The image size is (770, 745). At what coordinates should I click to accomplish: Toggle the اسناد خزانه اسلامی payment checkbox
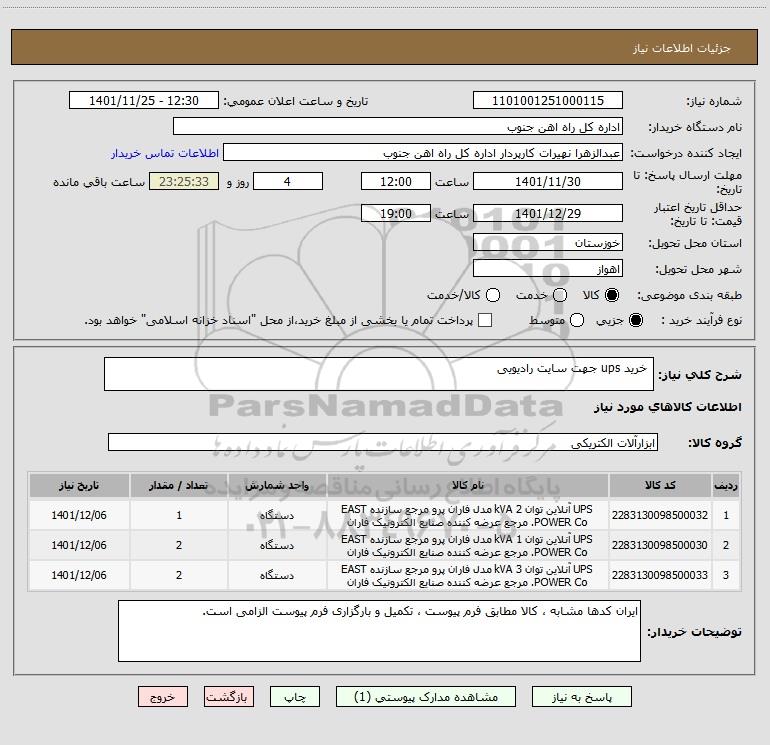click(485, 320)
